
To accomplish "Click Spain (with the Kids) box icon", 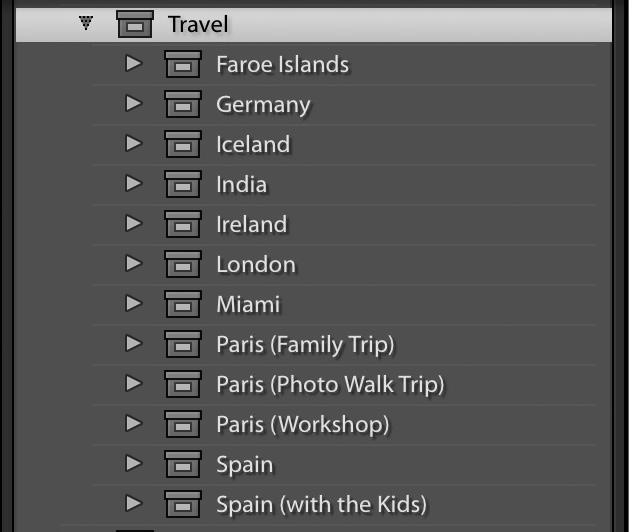I will tap(183, 504).
